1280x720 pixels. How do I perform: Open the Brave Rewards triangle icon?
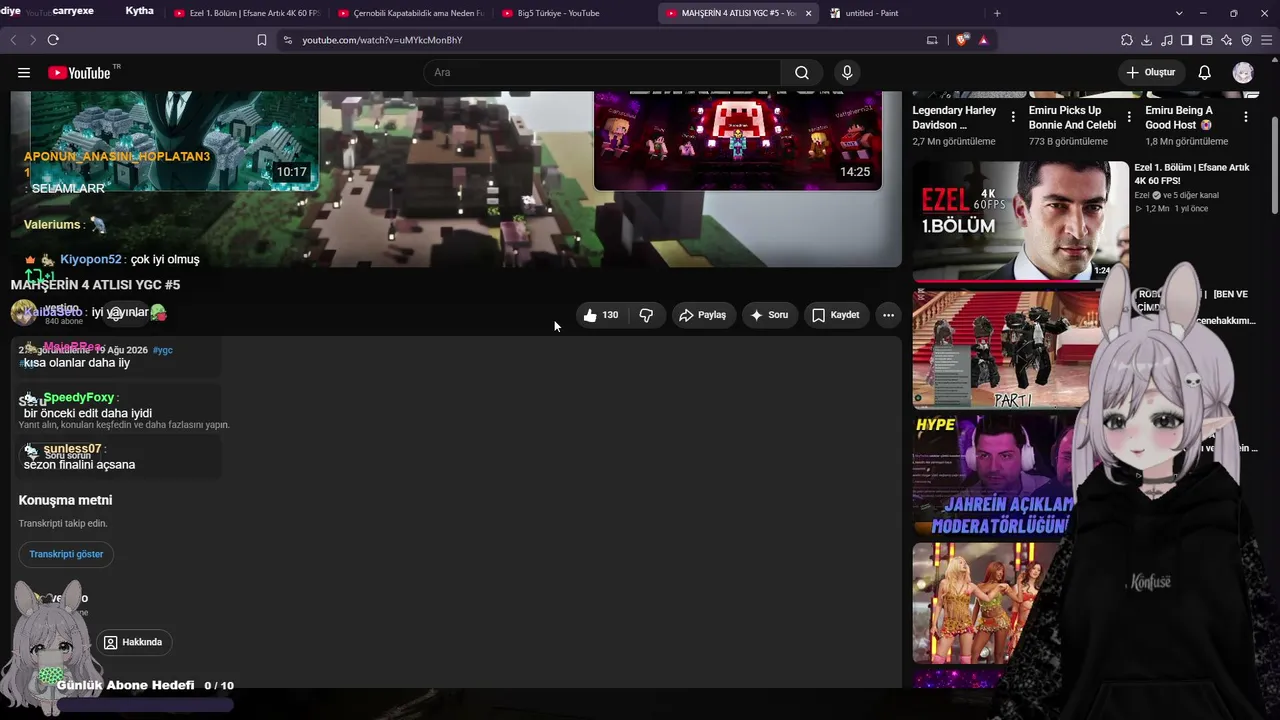pyautogui.click(x=983, y=40)
